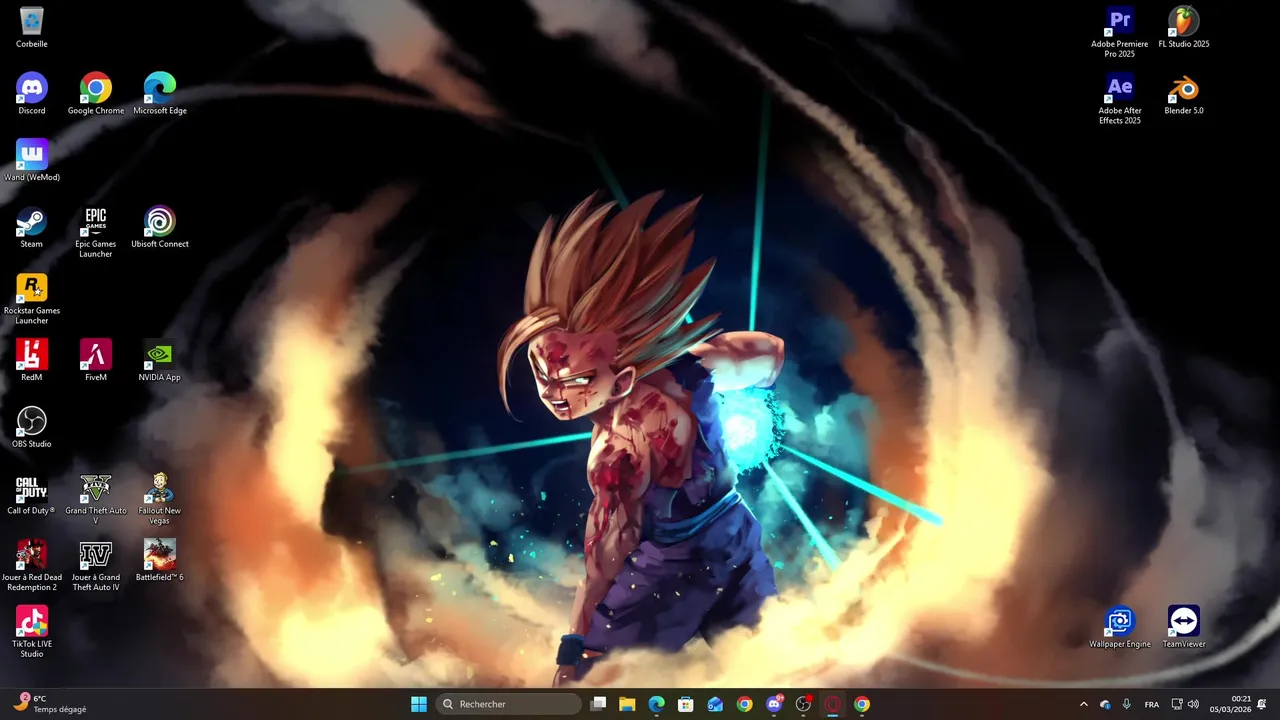Open the notifications bell in the tray
The width and height of the screenshot is (1280, 720).
[1262, 704]
